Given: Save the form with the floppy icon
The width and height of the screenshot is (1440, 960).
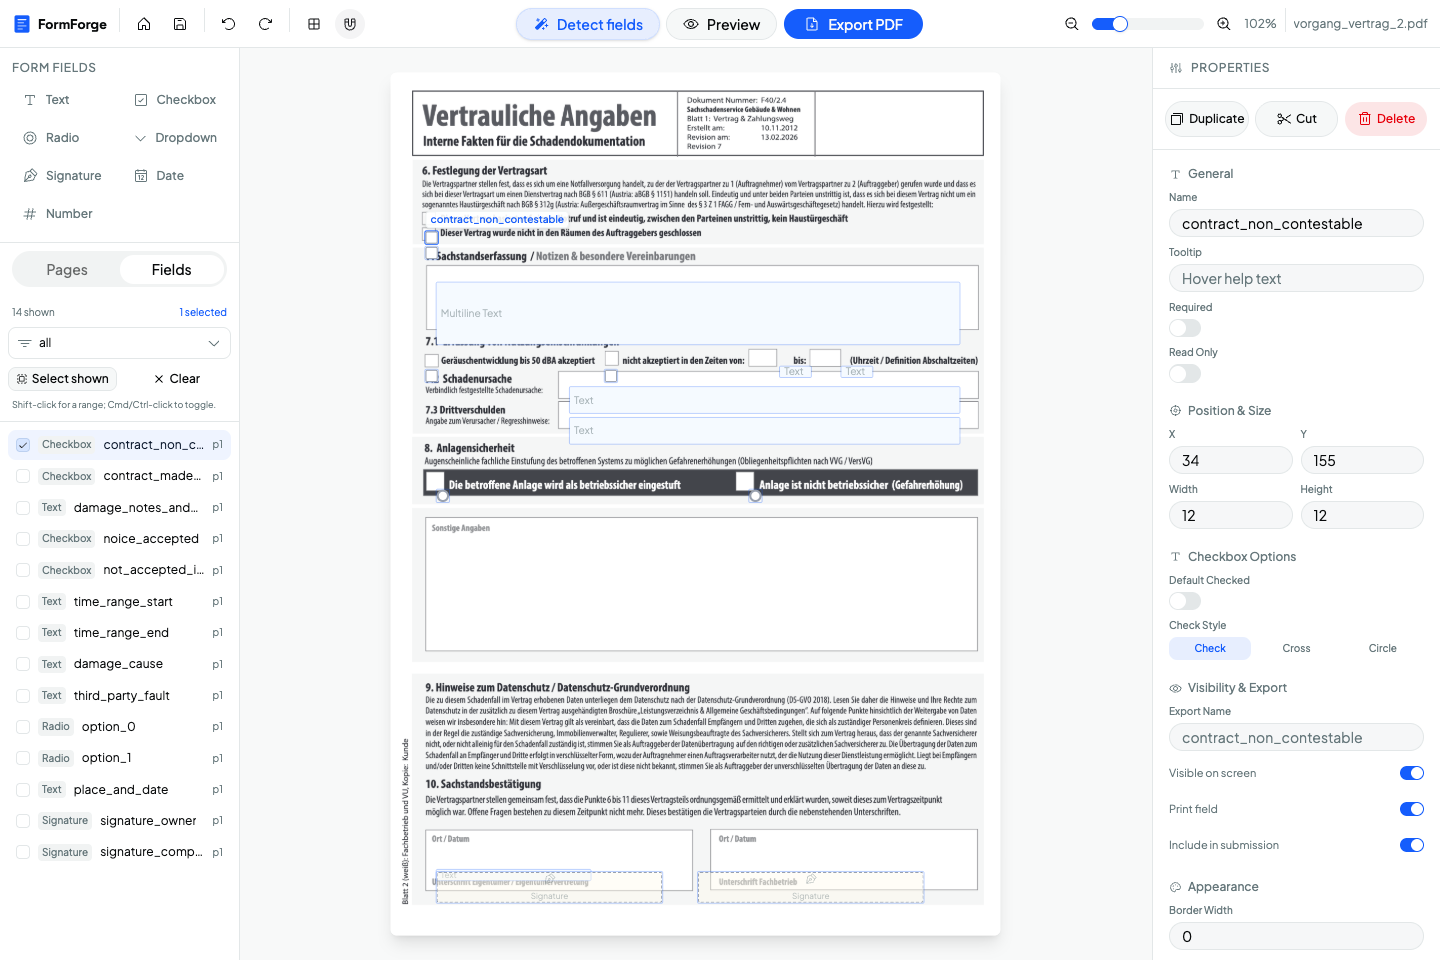Looking at the screenshot, I should 180,24.
